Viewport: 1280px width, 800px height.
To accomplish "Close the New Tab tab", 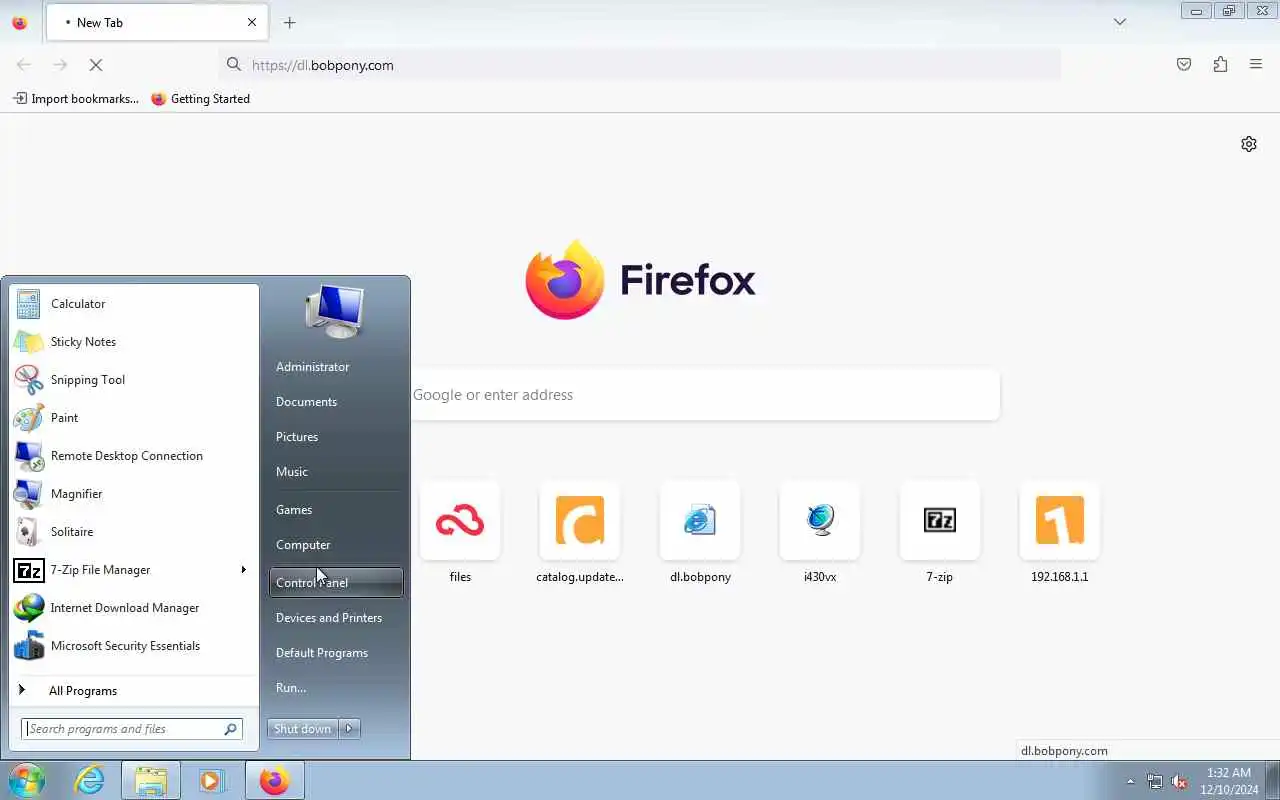I will tap(252, 22).
